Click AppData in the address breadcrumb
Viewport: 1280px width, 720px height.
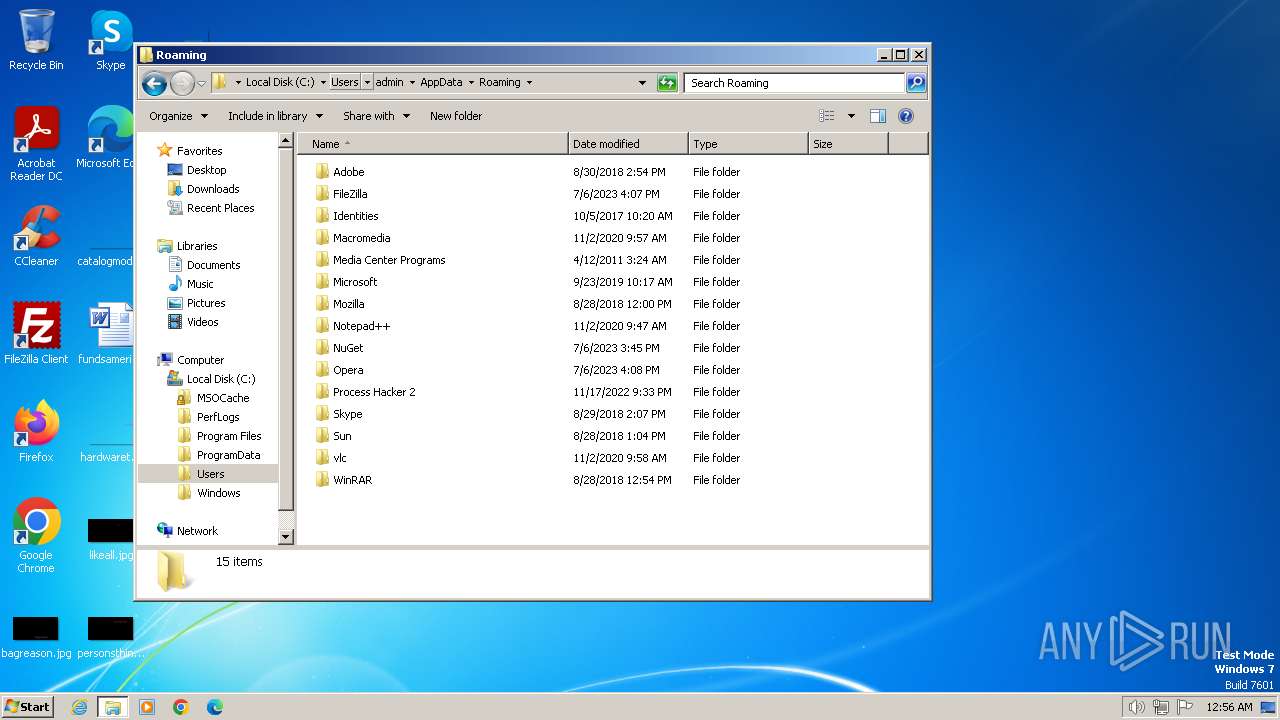click(441, 82)
